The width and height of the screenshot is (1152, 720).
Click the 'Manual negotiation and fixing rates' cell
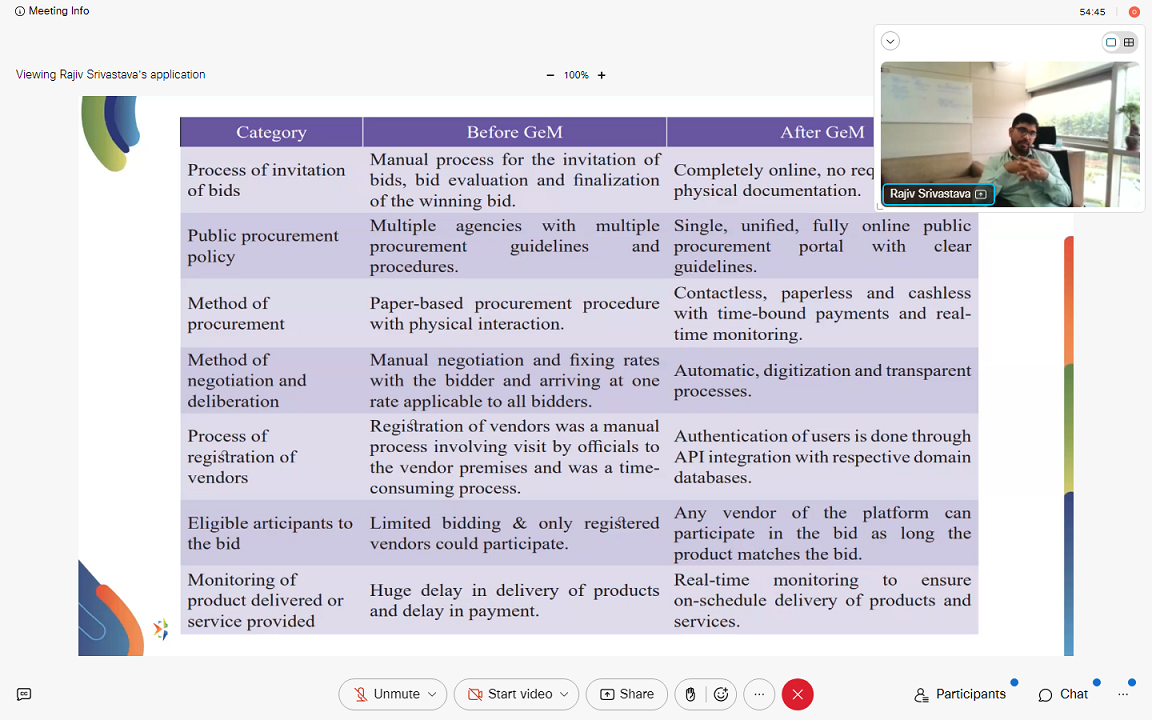(x=514, y=381)
